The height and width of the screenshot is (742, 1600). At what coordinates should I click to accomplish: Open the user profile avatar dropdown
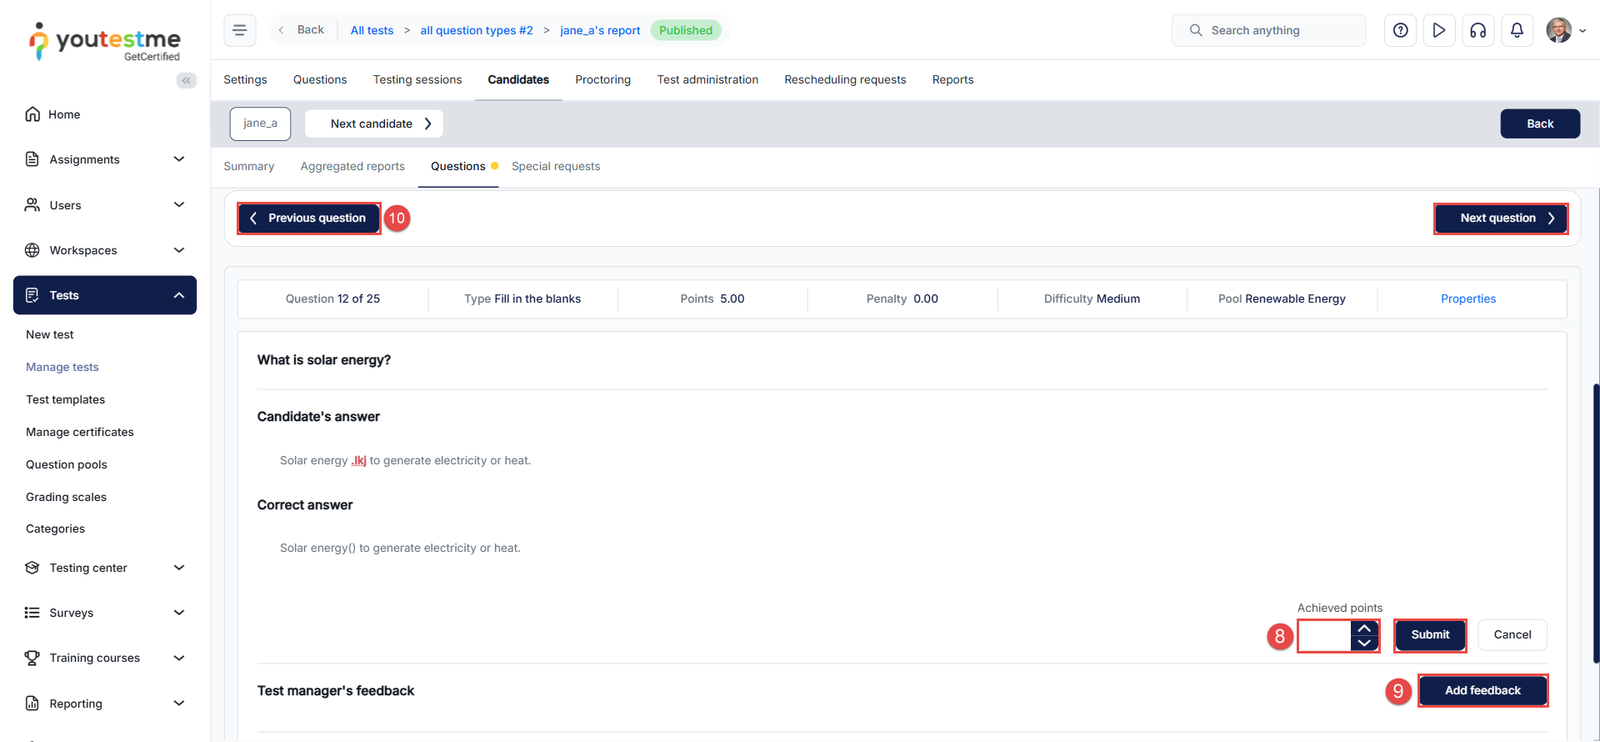point(1565,30)
